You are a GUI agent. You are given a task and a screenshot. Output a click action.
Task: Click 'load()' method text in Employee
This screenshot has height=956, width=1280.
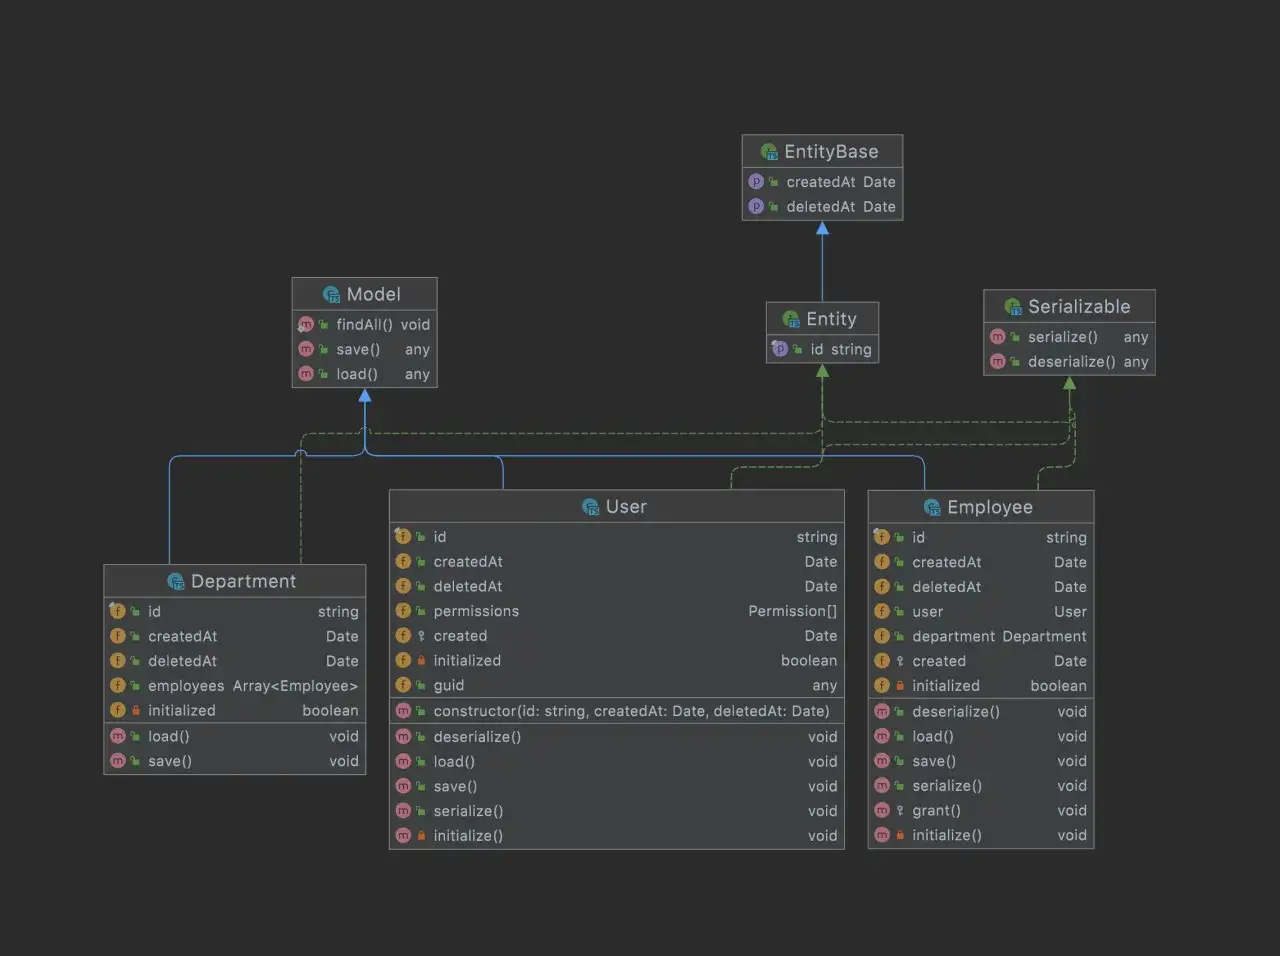coord(933,737)
